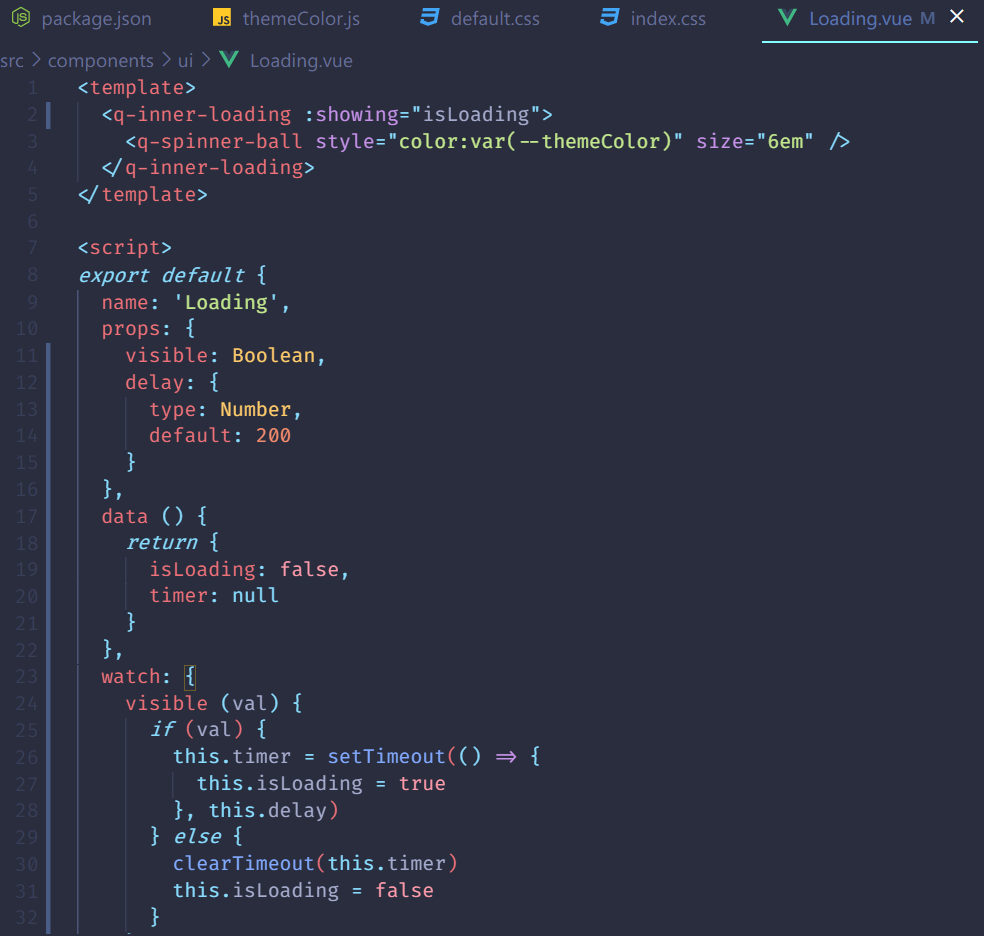Click 'timer: null' on line 20
Image resolution: width=984 pixels, height=936 pixels.
214,595
